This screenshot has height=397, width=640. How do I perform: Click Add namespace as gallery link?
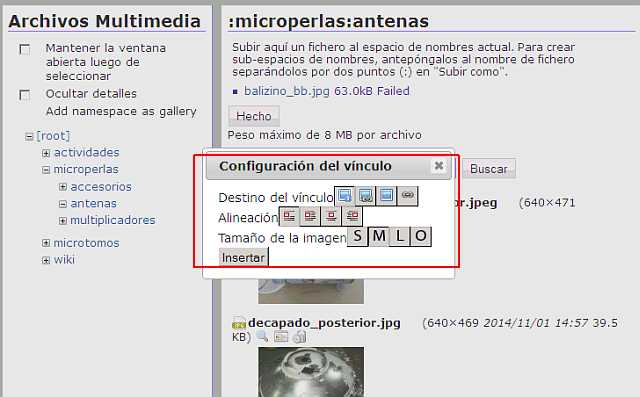point(121,111)
